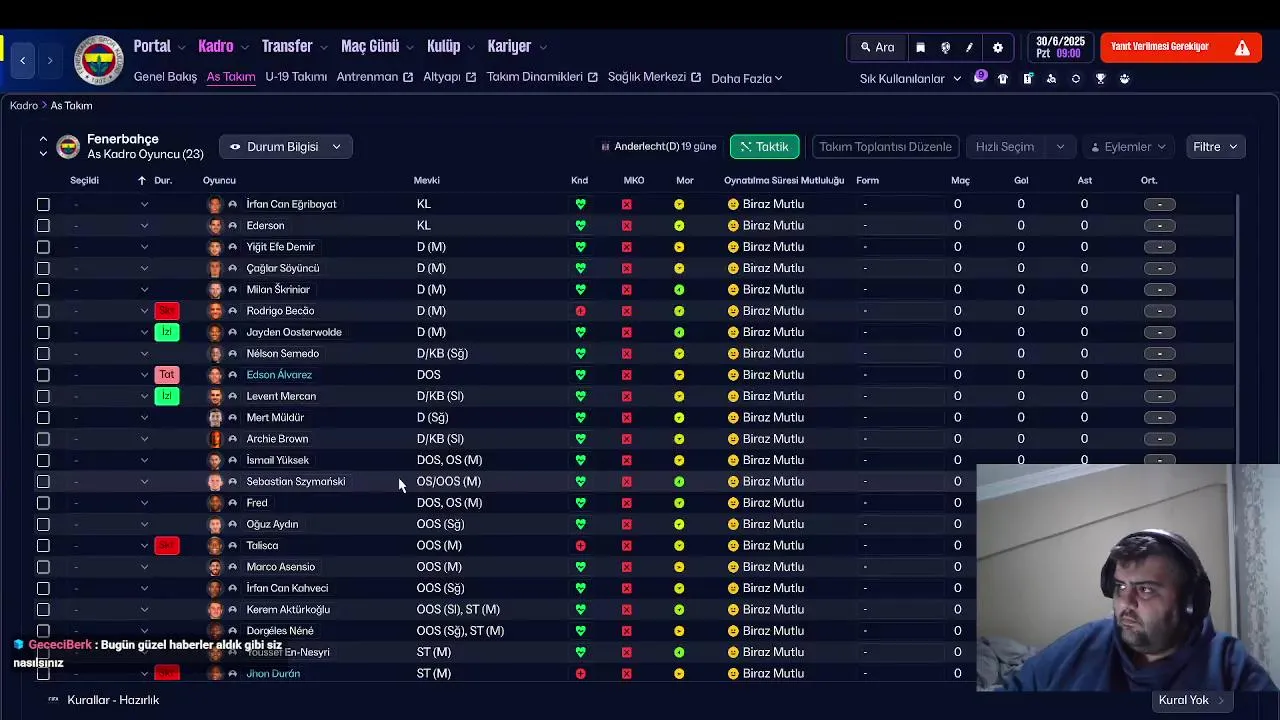Open Edson Álvarez player link
Screen dimensions: 1280x720
[x=279, y=375]
